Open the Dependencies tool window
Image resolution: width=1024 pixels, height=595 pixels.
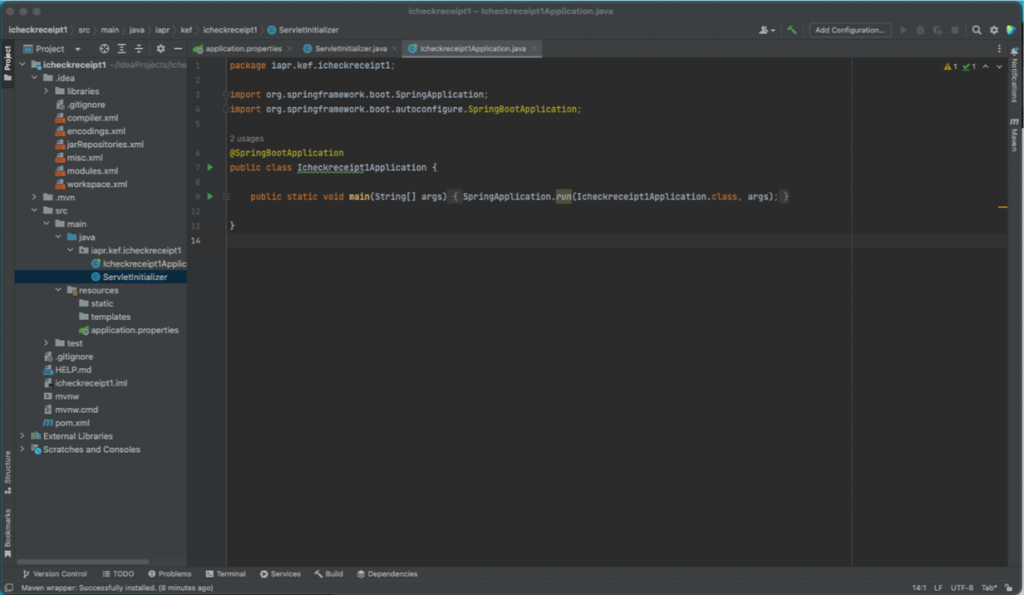point(387,574)
